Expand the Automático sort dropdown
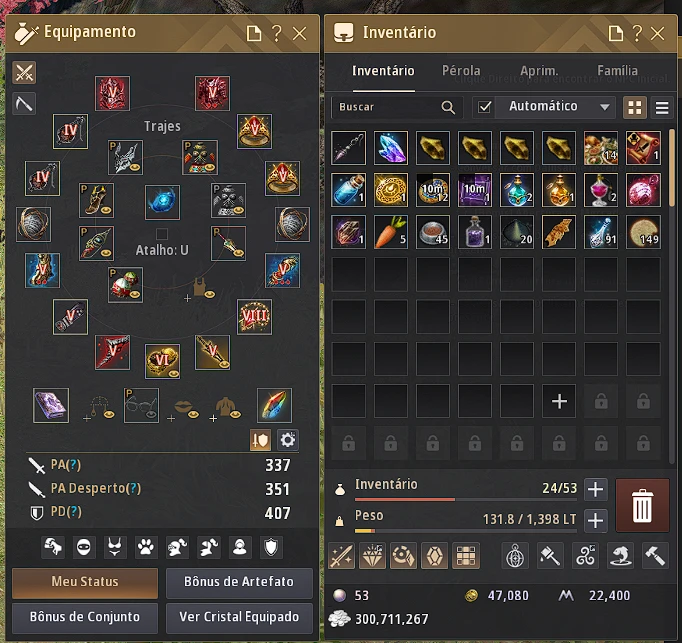 point(605,107)
